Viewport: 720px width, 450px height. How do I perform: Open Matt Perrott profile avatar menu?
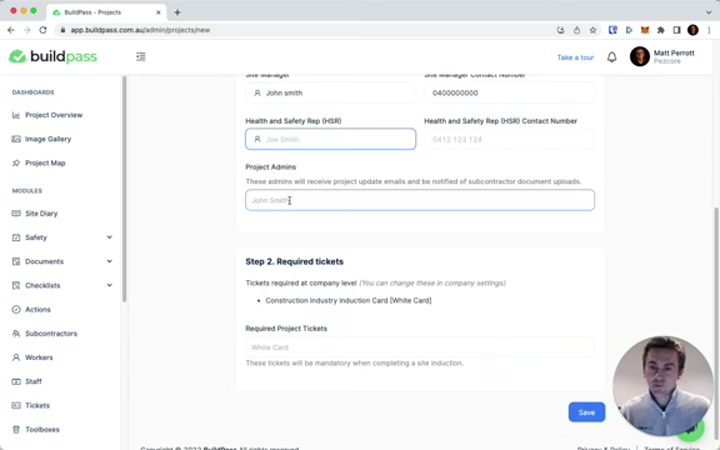pyautogui.click(x=640, y=56)
